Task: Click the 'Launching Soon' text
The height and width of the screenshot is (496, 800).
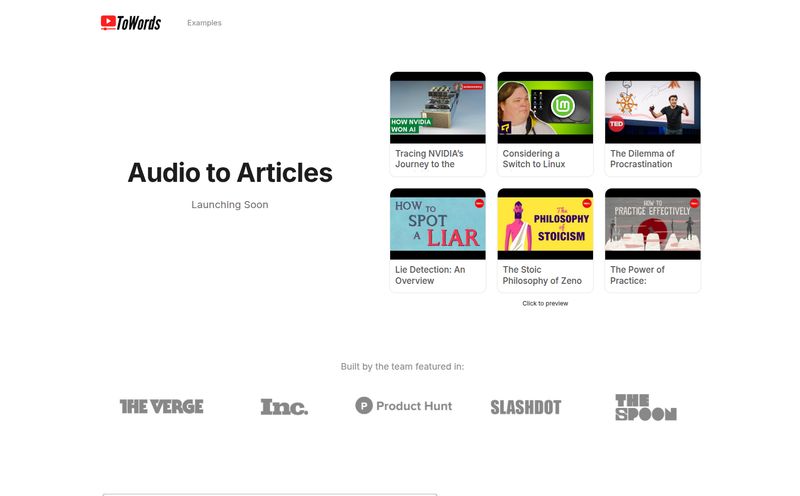Action: click(230, 205)
